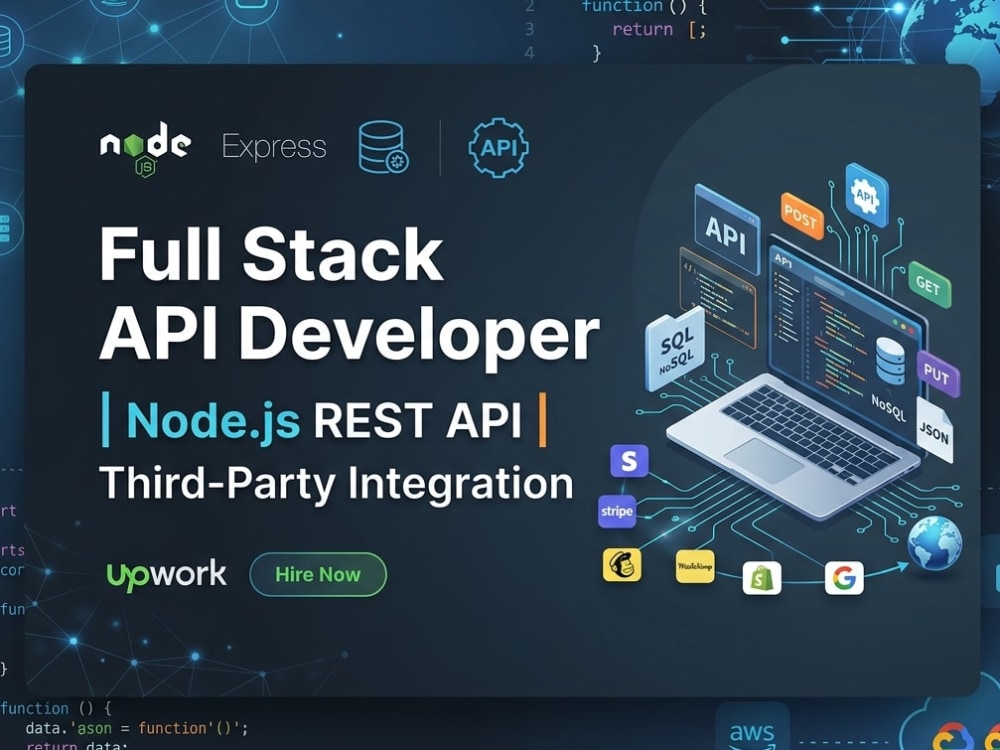Screen dimensions: 1000x750
Task: Click the "NoSQL" label on laptop screen
Action: tap(888, 408)
